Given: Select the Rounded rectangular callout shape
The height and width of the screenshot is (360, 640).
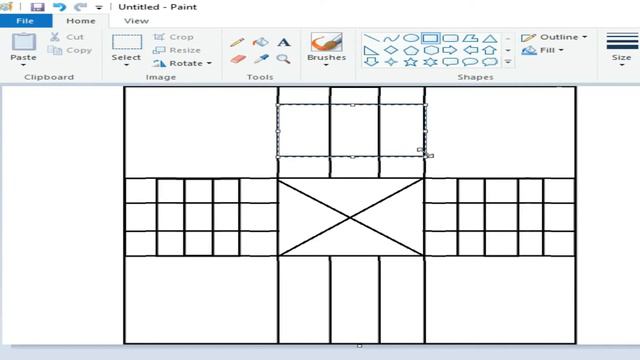Looking at the screenshot, I should (x=450, y=62).
